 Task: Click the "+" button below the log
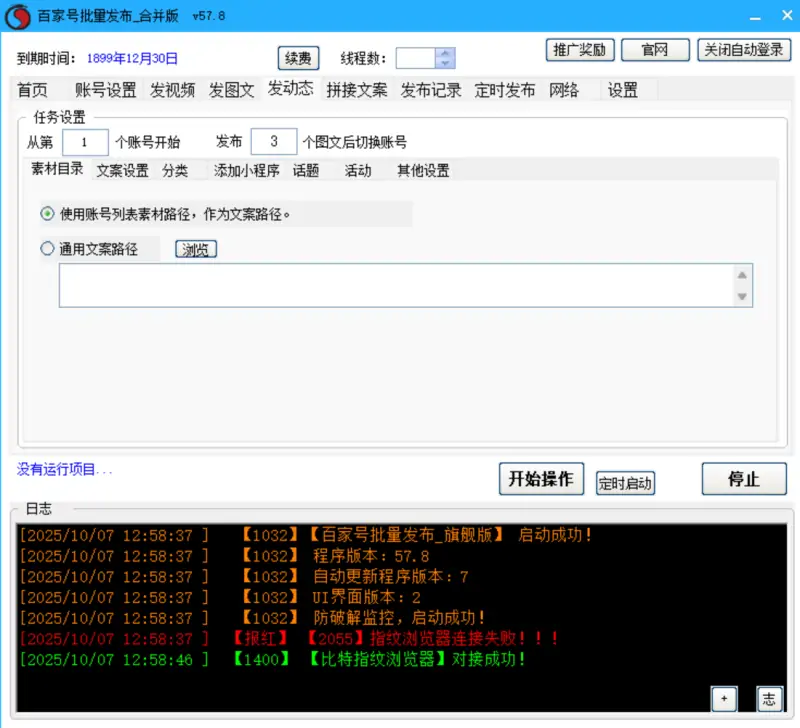pos(724,698)
